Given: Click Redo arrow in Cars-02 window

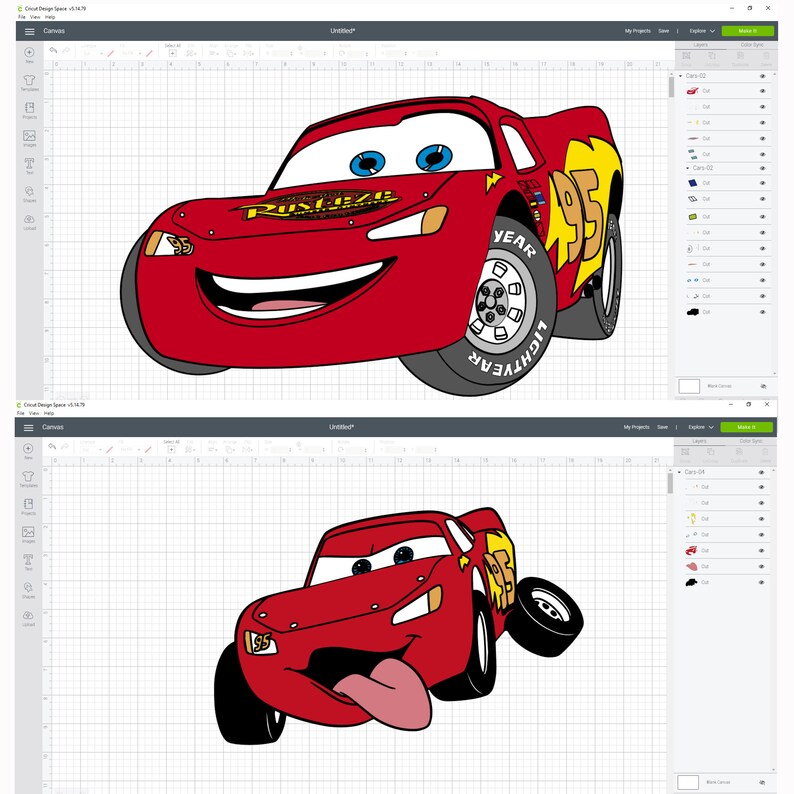Looking at the screenshot, I should (x=66, y=50).
